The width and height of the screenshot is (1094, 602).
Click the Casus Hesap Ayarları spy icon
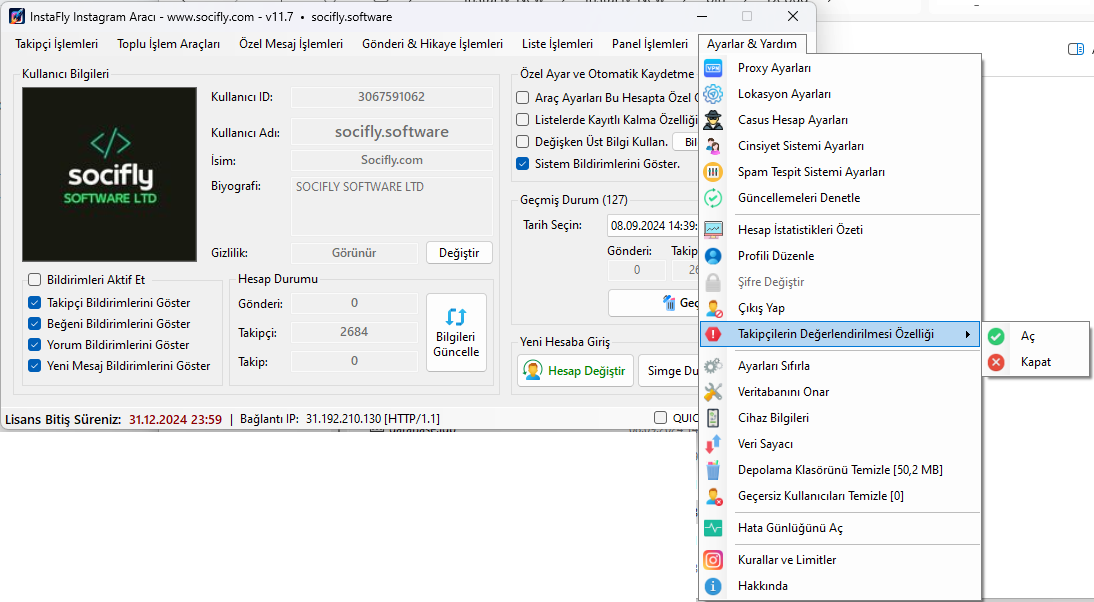pos(713,120)
